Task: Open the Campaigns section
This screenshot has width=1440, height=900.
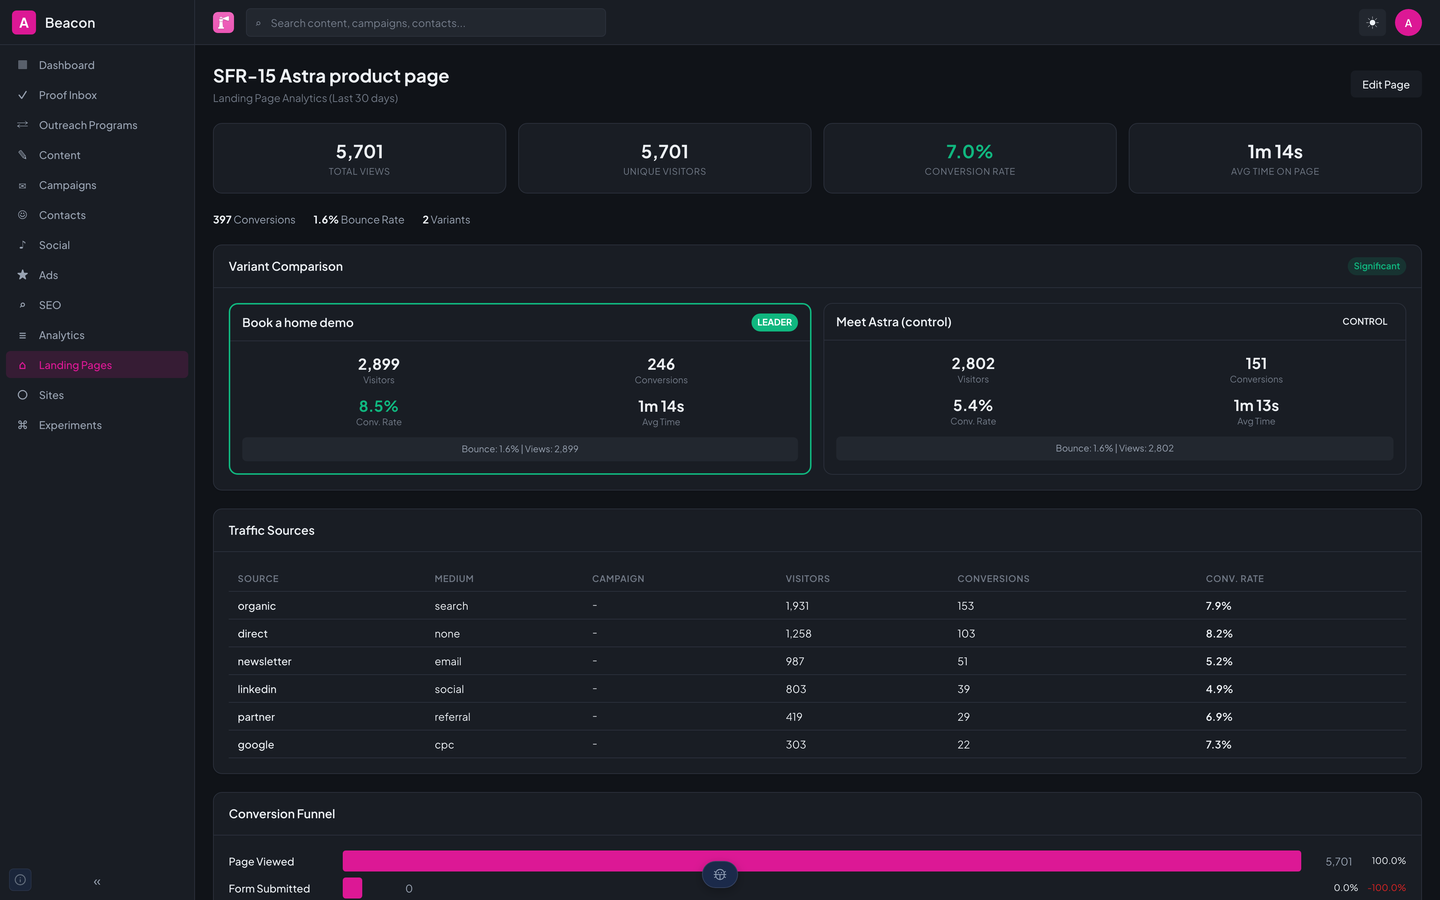Action: tap(97, 185)
